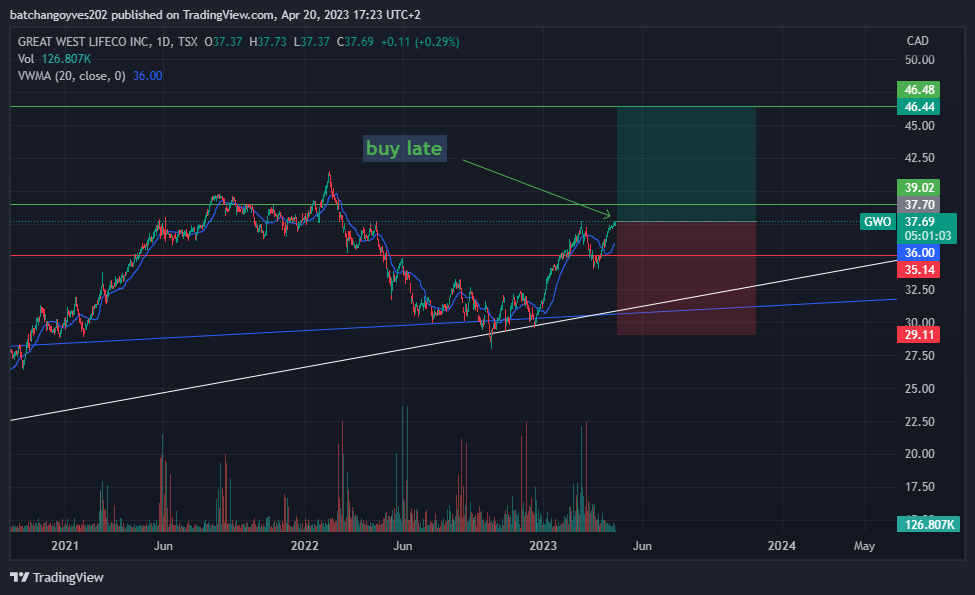
Task: Click the GWO symbol price tag
Action: coord(877,222)
